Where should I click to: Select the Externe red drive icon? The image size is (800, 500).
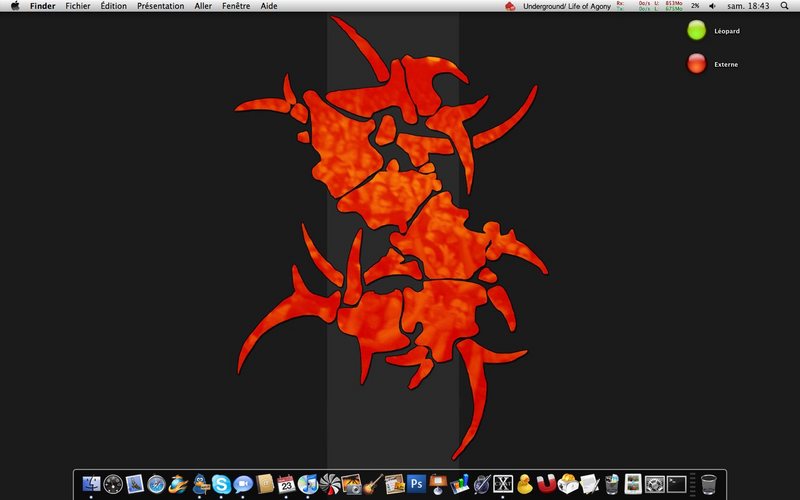click(x=696, y=64)
